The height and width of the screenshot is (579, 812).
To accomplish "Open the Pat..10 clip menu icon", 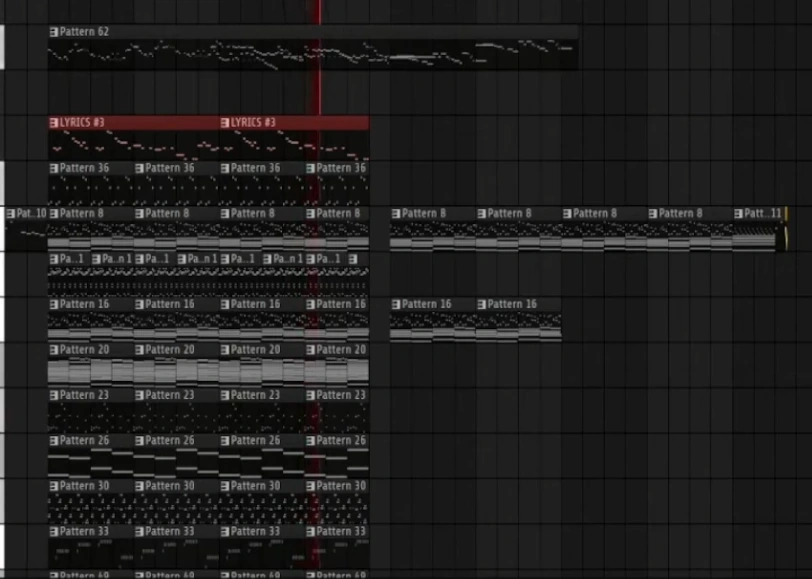I will click(11, 213).
